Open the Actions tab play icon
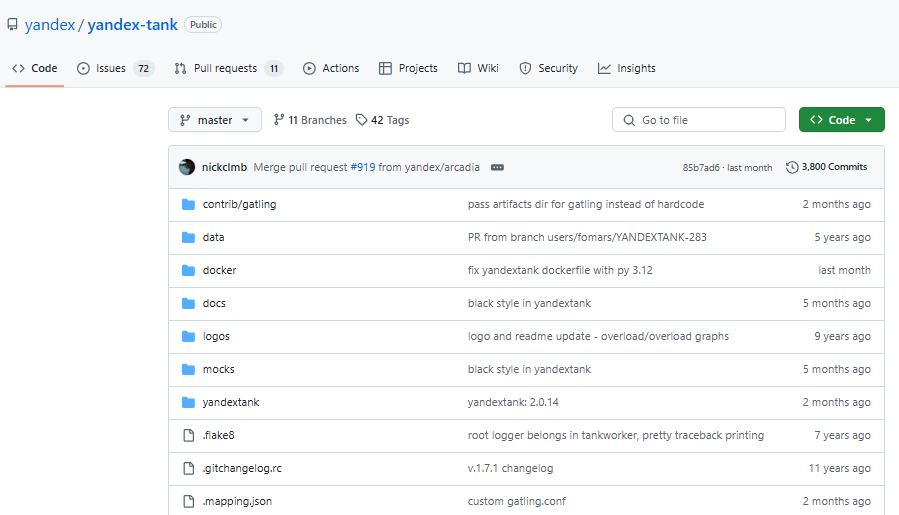 click(309, 68)
